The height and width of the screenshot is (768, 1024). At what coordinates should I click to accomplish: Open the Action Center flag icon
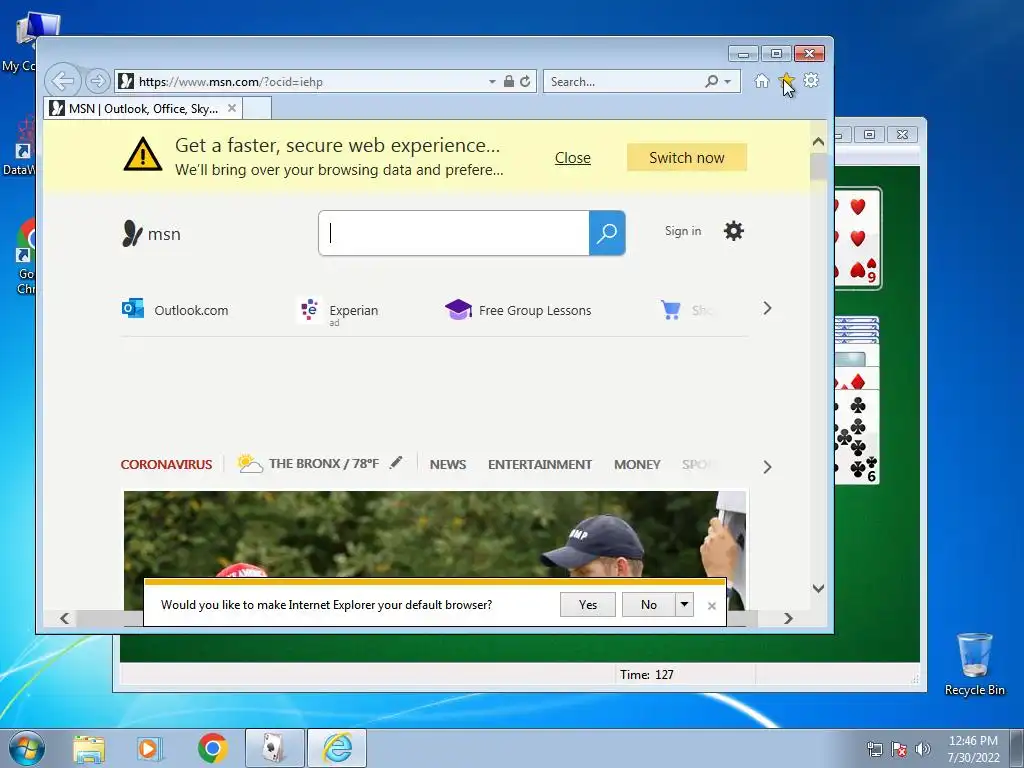[x=899, y=749]
